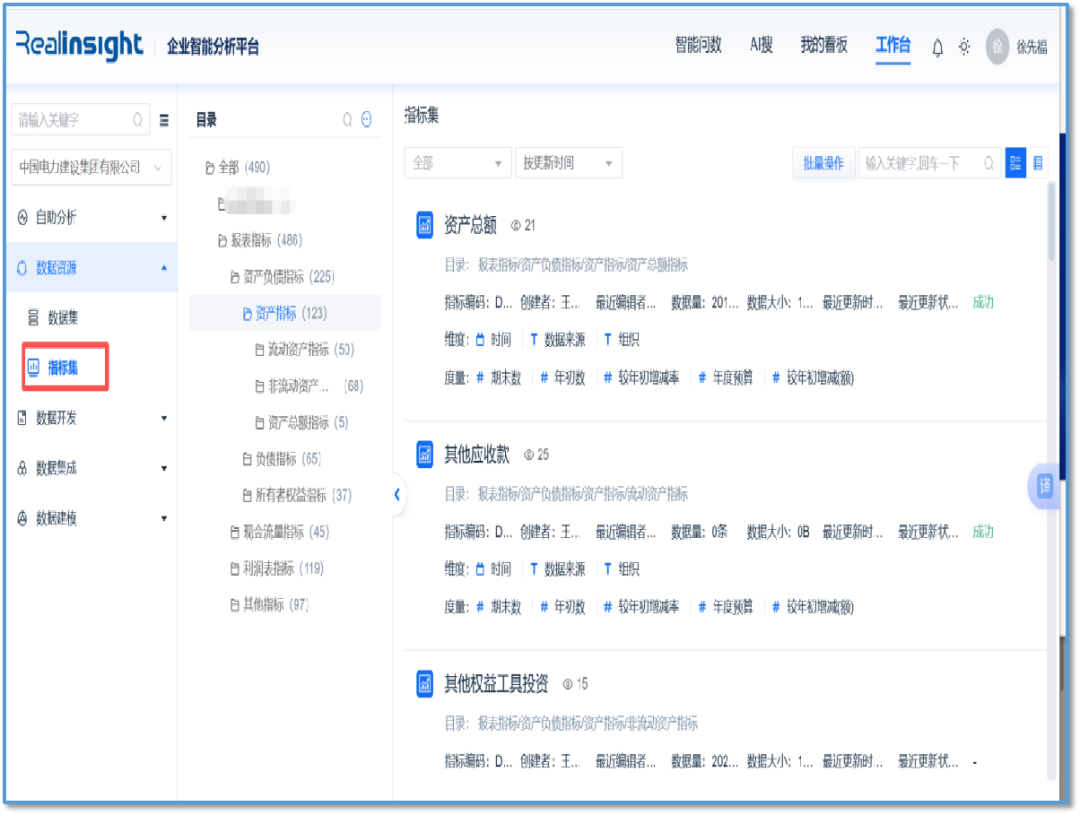Select the 全部 (490) directory node
The height and width of the screenshot is (815, 1080).
click(238, 167)
